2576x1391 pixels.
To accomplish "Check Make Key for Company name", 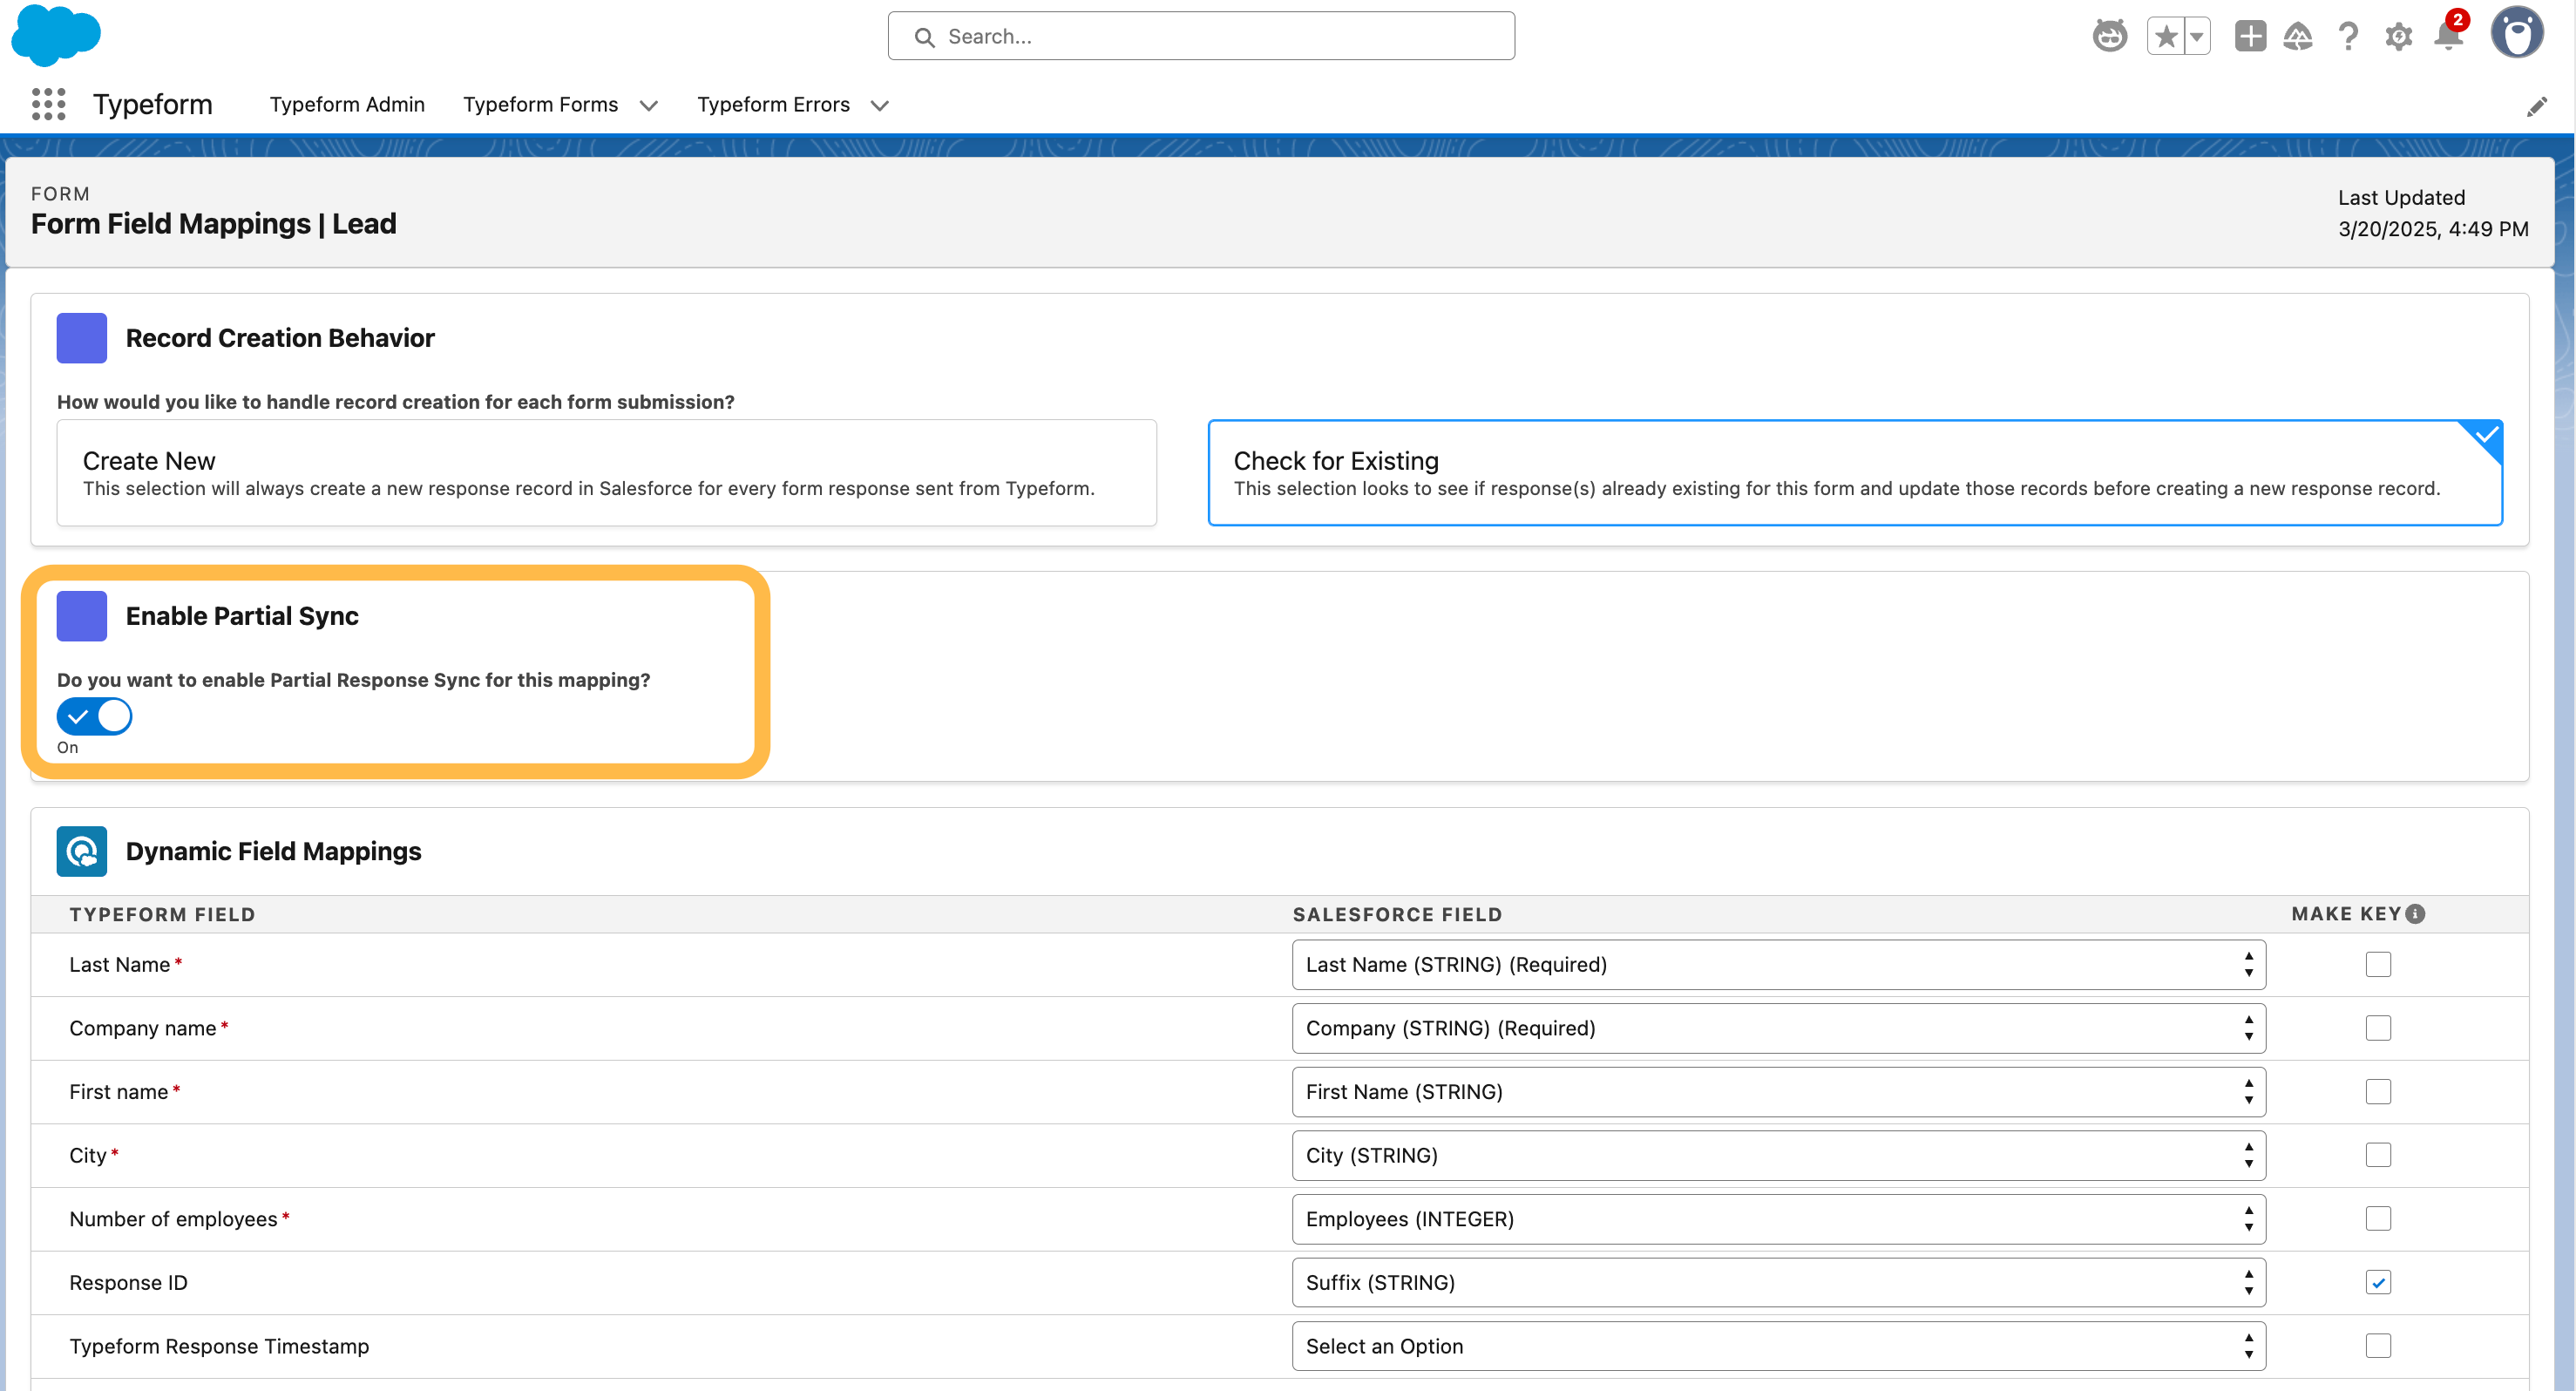I will [x=2378, y=1028].
